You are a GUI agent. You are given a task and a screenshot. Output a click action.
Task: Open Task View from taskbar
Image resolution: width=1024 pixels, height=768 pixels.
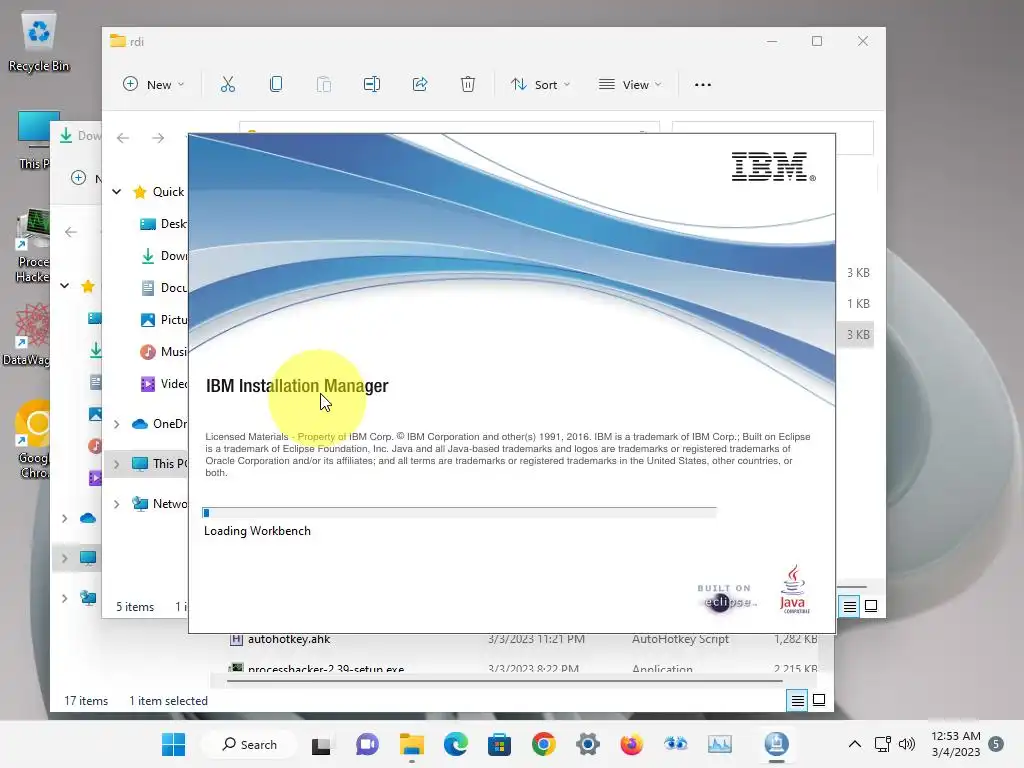pos(321,744)
